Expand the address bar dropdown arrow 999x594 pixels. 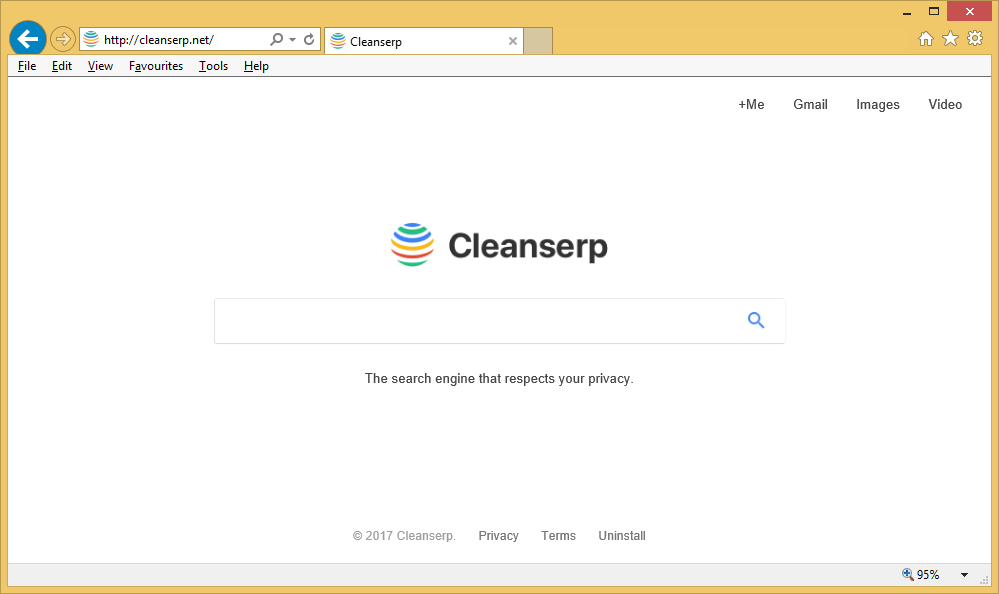(x=293, y=40)
